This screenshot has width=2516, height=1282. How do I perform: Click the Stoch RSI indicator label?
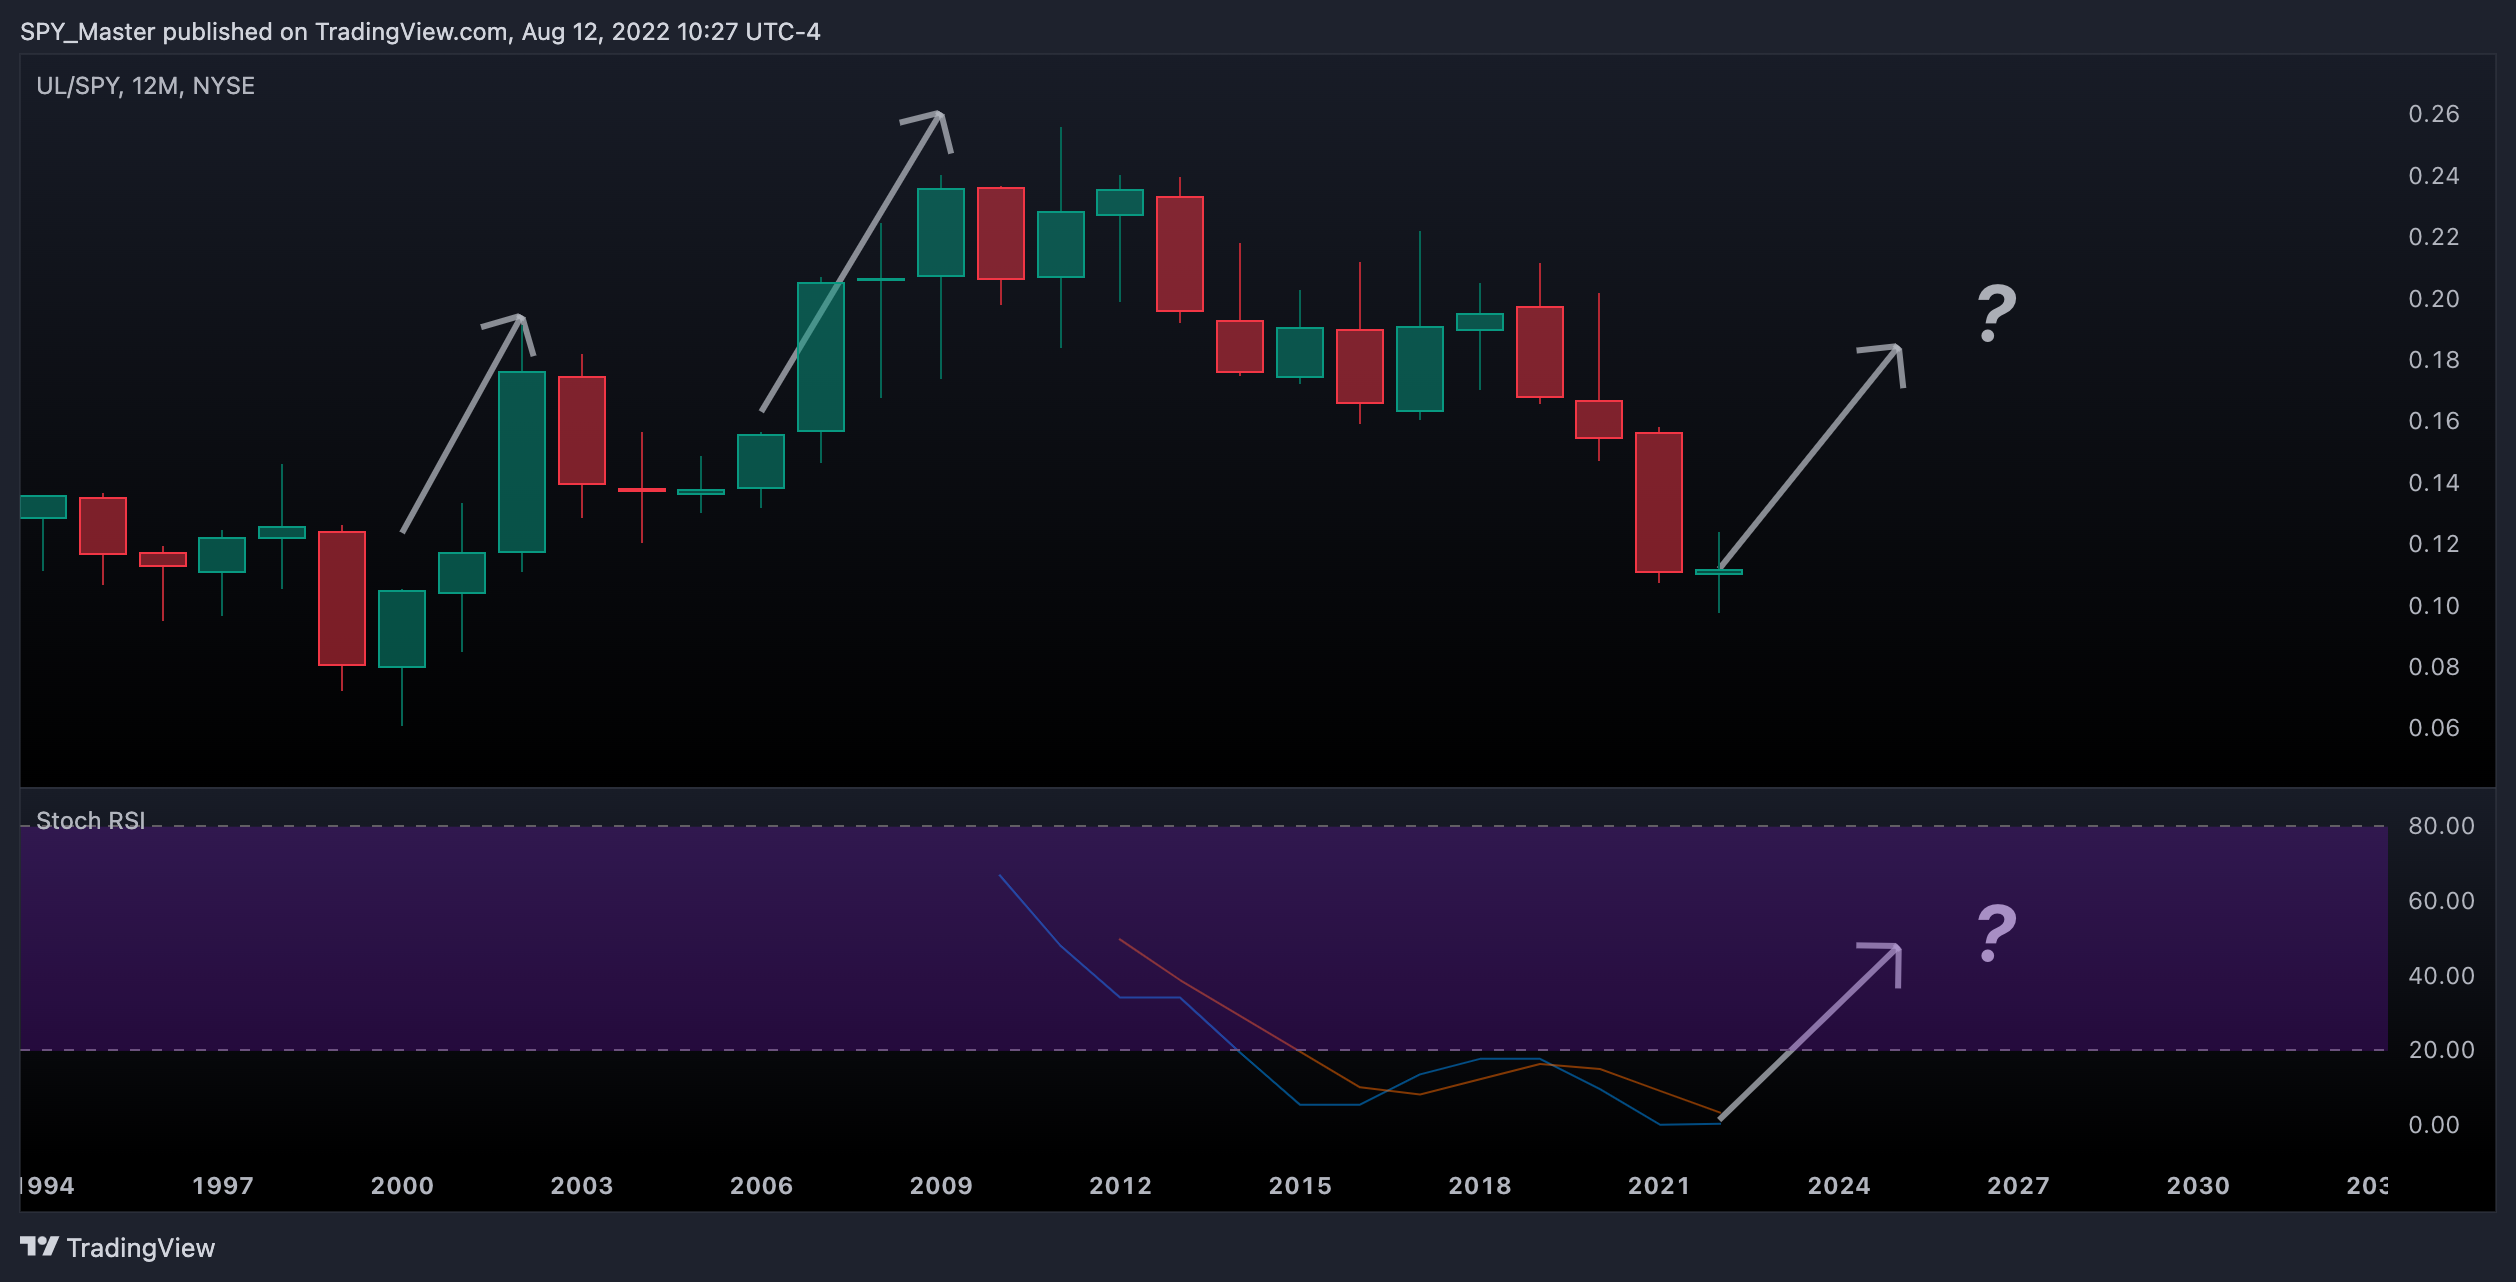91,821
